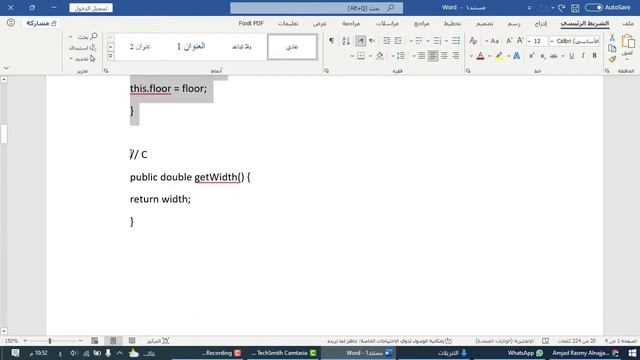Click the Cut scissors icon
This screenshot has height=360, width=640.
point(612,38)
